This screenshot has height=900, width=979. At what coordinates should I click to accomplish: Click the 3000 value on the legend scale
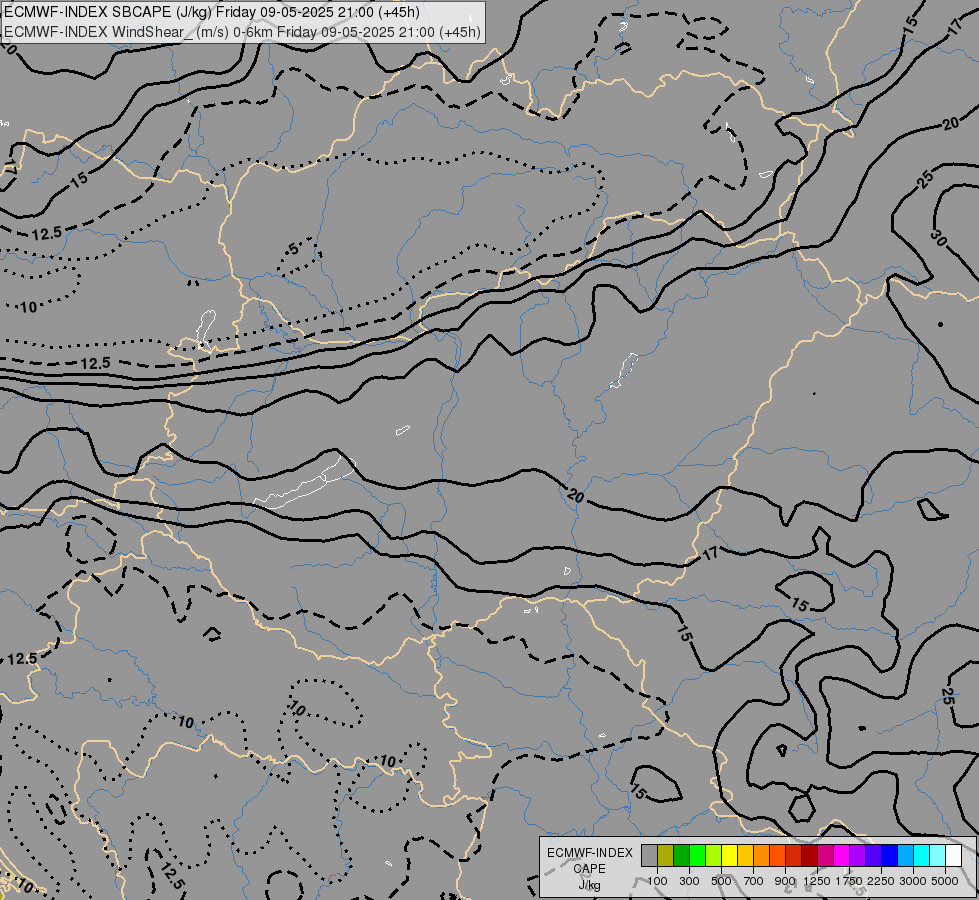click(x=913, y=881)
